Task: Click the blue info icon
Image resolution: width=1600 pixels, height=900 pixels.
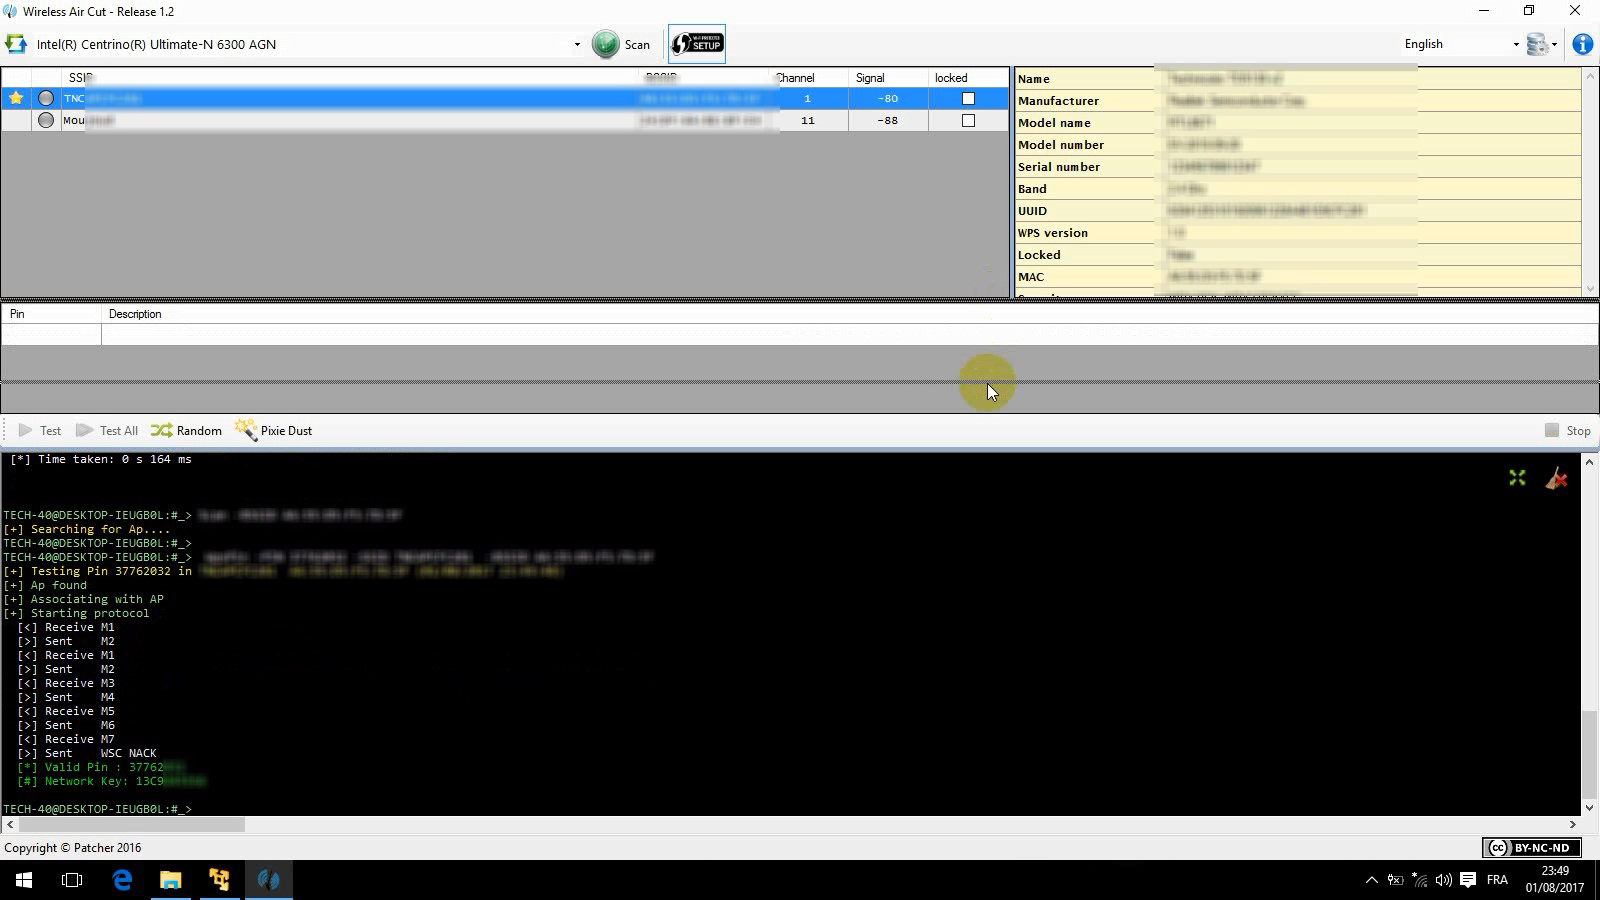Action: 1583,44
